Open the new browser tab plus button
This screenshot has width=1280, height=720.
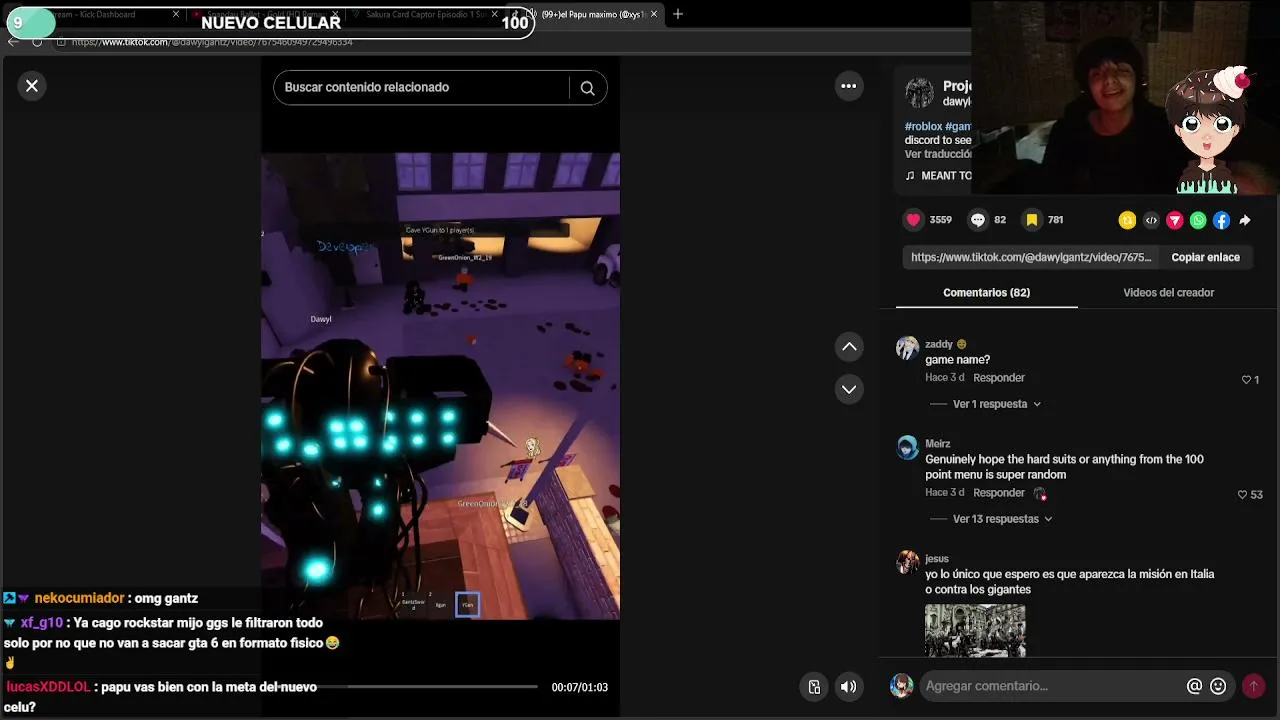pyautogui.click(x=678, y=14)
